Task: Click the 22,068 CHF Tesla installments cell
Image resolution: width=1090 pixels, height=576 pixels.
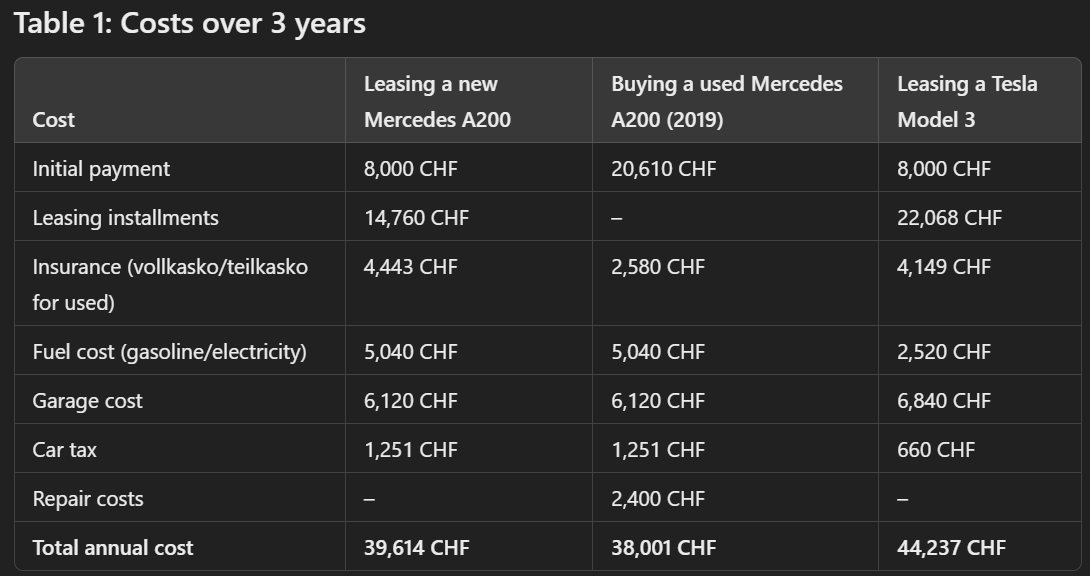Action: (x=949, y=217)
